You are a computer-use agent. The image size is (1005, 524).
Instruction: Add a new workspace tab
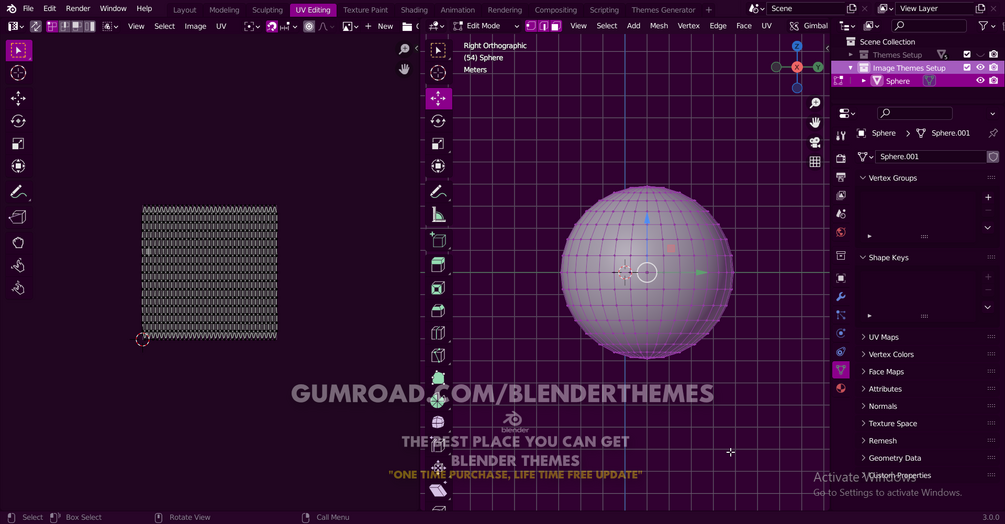[708, 10]
